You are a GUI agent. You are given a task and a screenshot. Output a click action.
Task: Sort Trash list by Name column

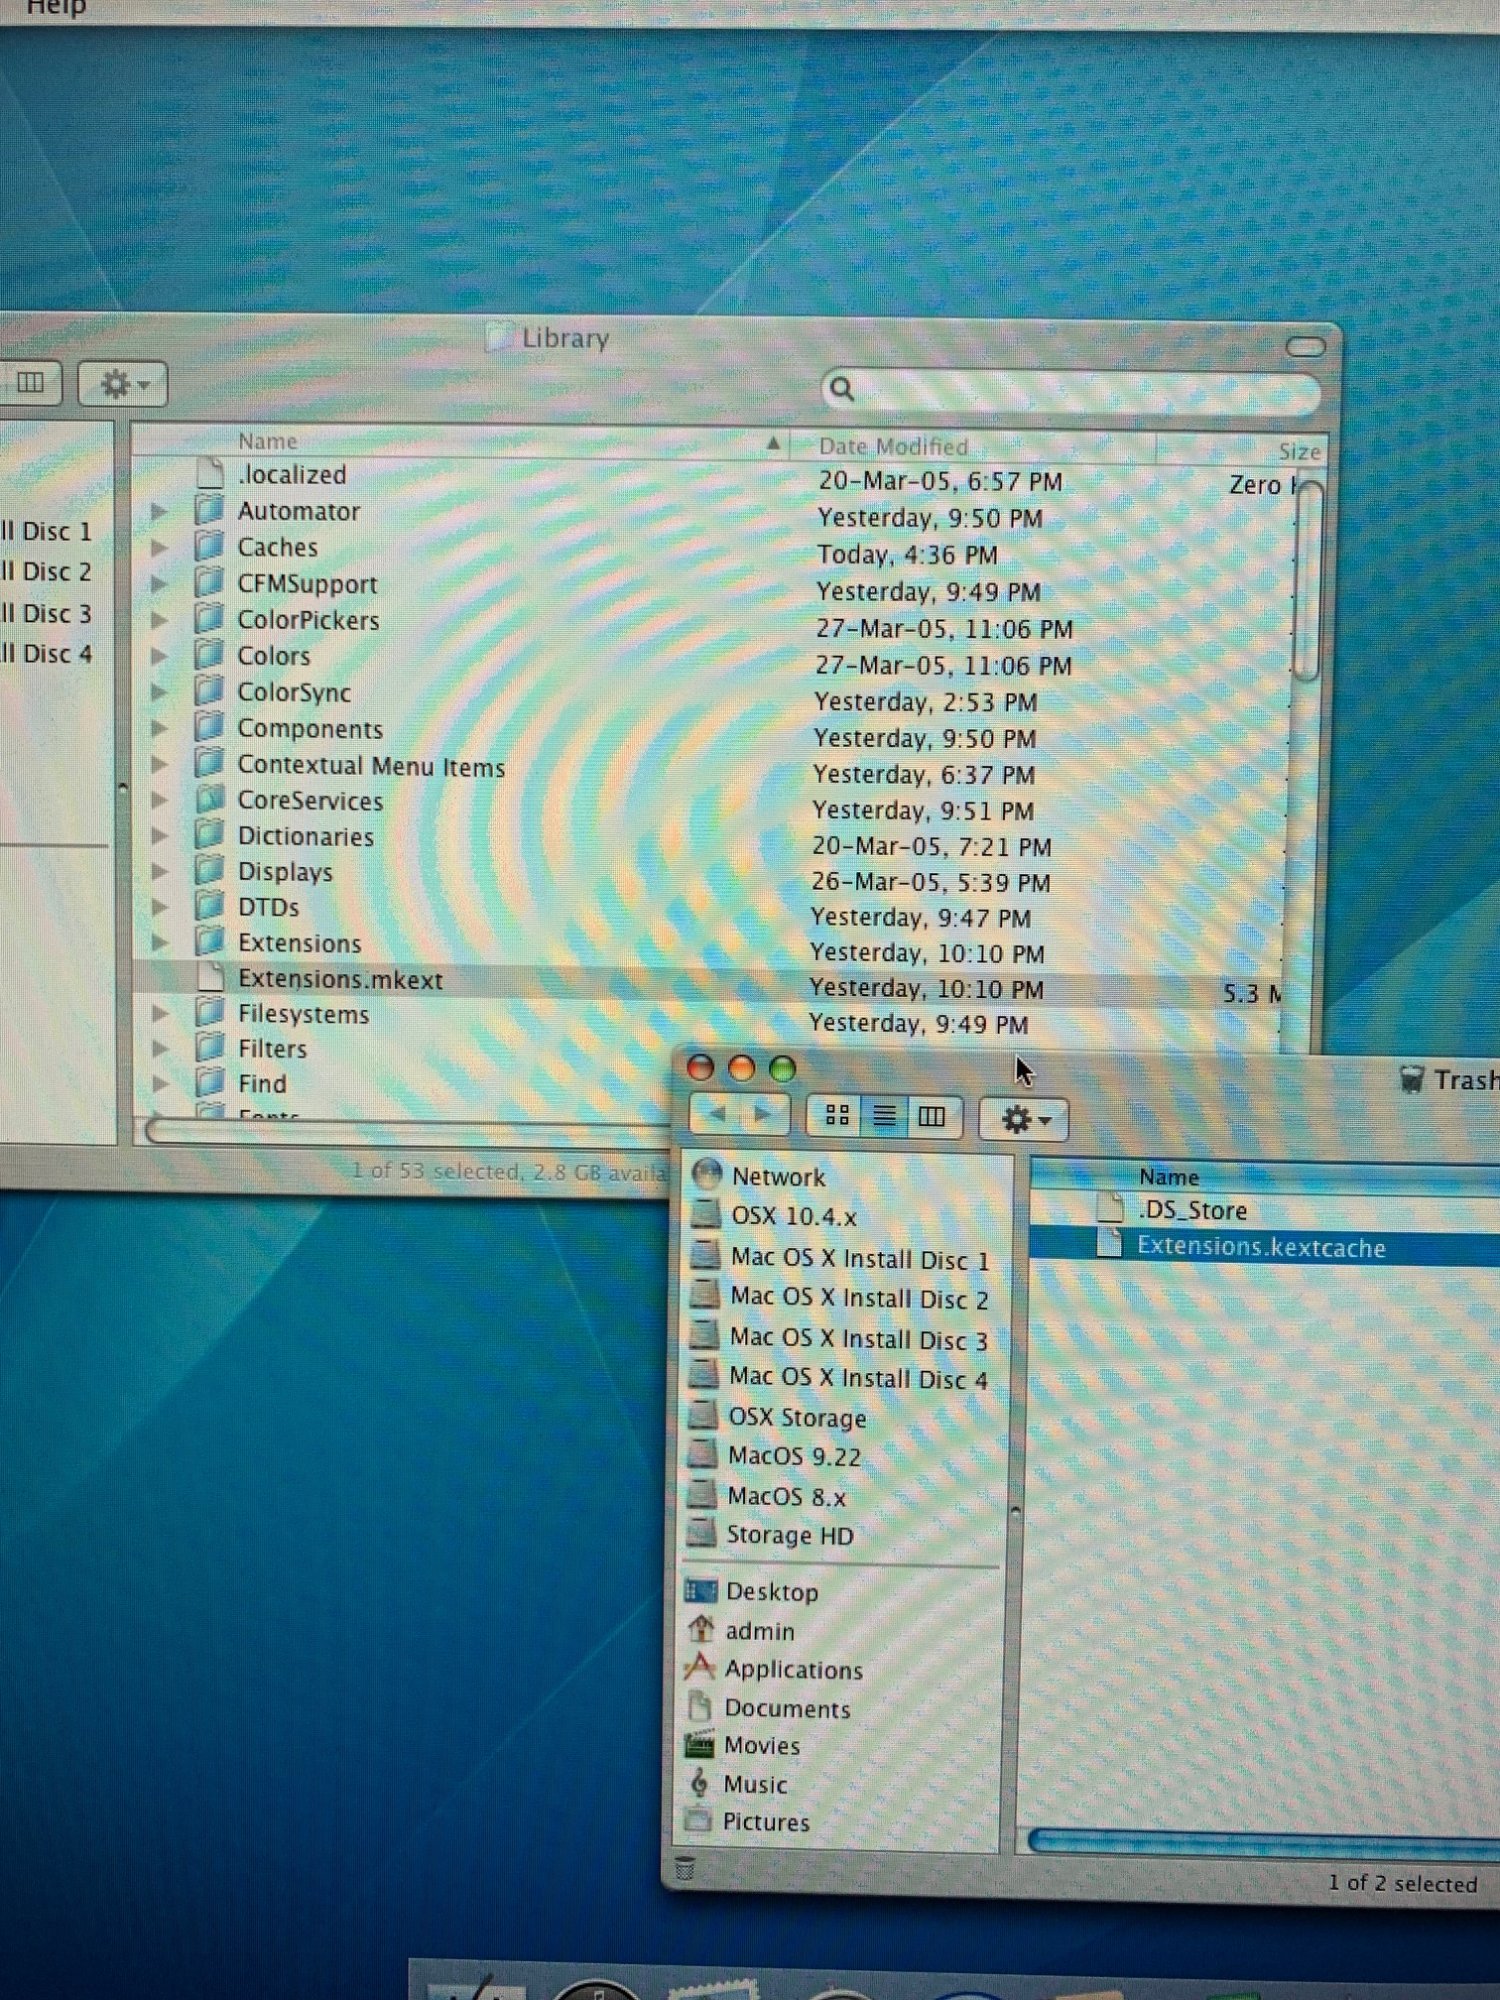1265,1176
